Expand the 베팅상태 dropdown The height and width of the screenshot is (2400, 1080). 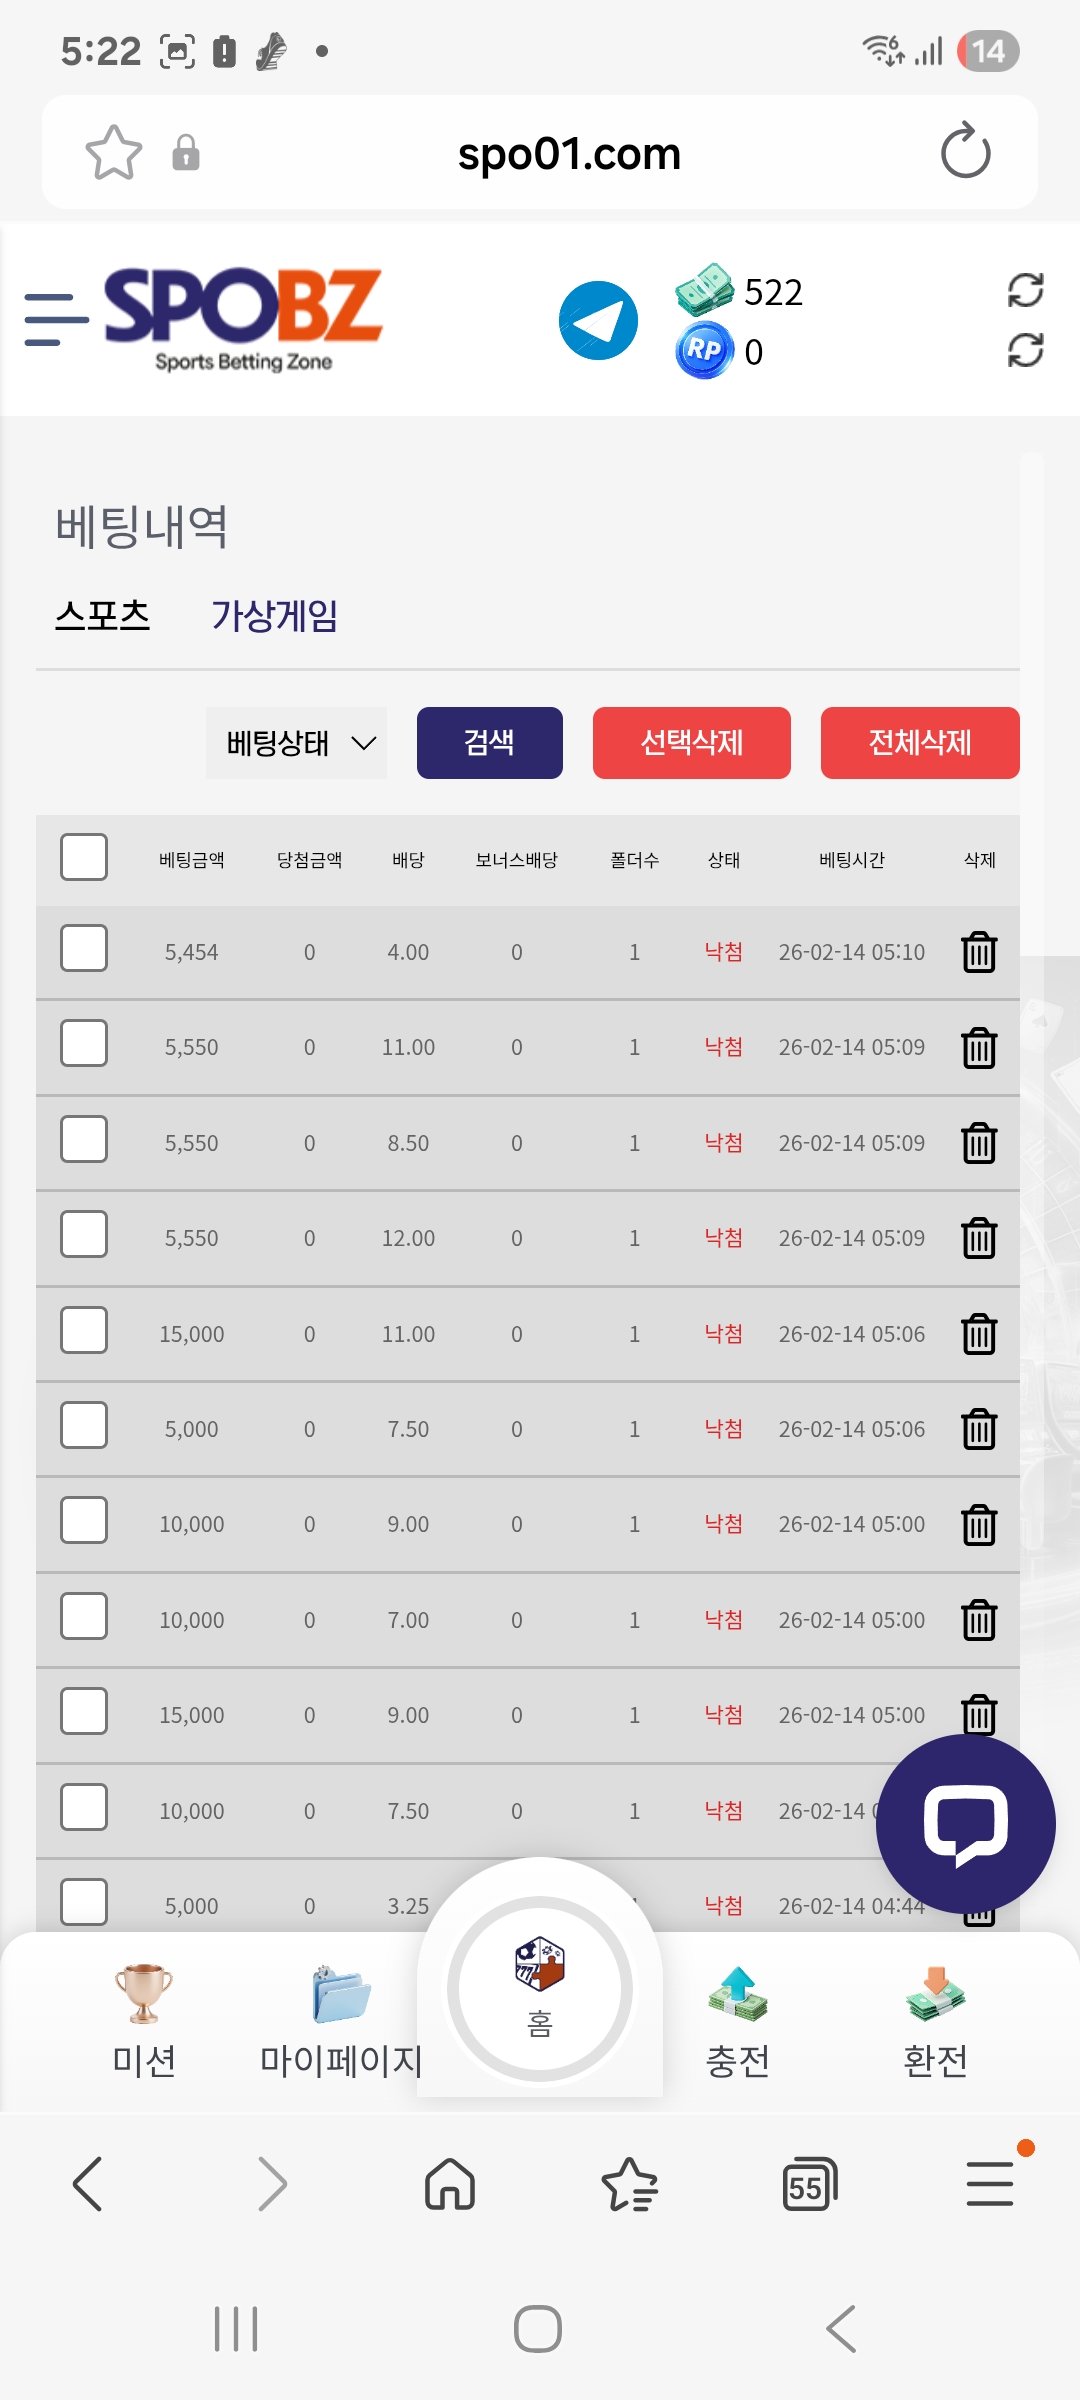tap(297, 743)
